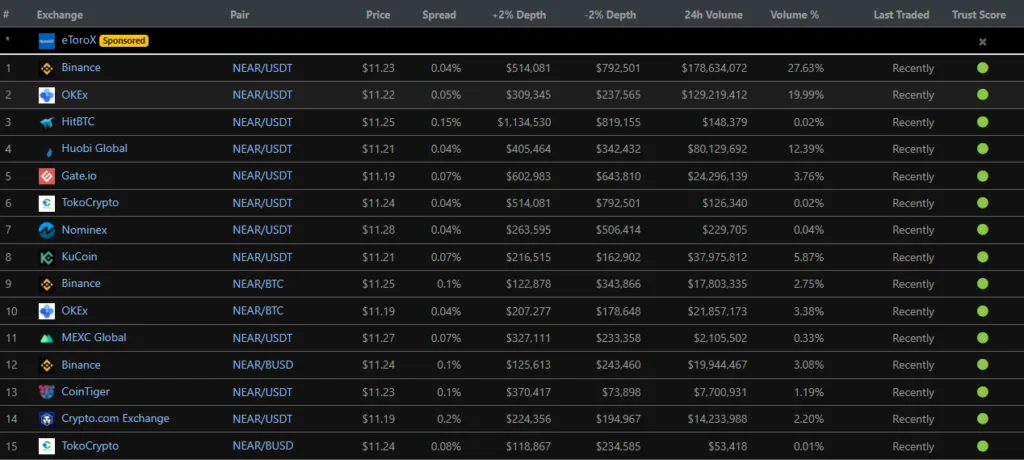Viewport: 1024px width, 460px height.
Task: Click the $178,634,072 volume value
Action: tap(714, 68)
